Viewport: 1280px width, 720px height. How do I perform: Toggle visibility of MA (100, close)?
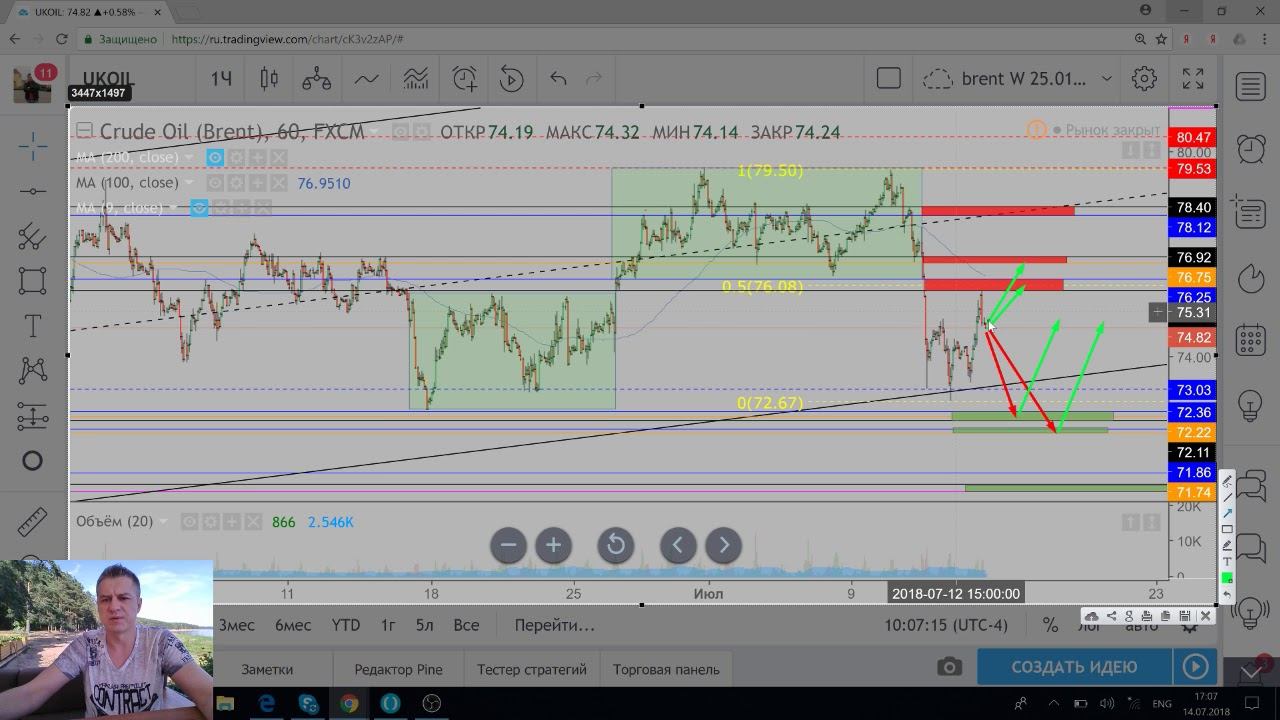215,183
